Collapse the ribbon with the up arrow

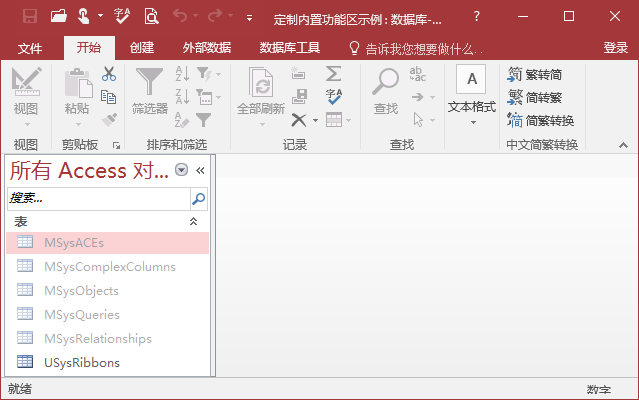point(623,145)
